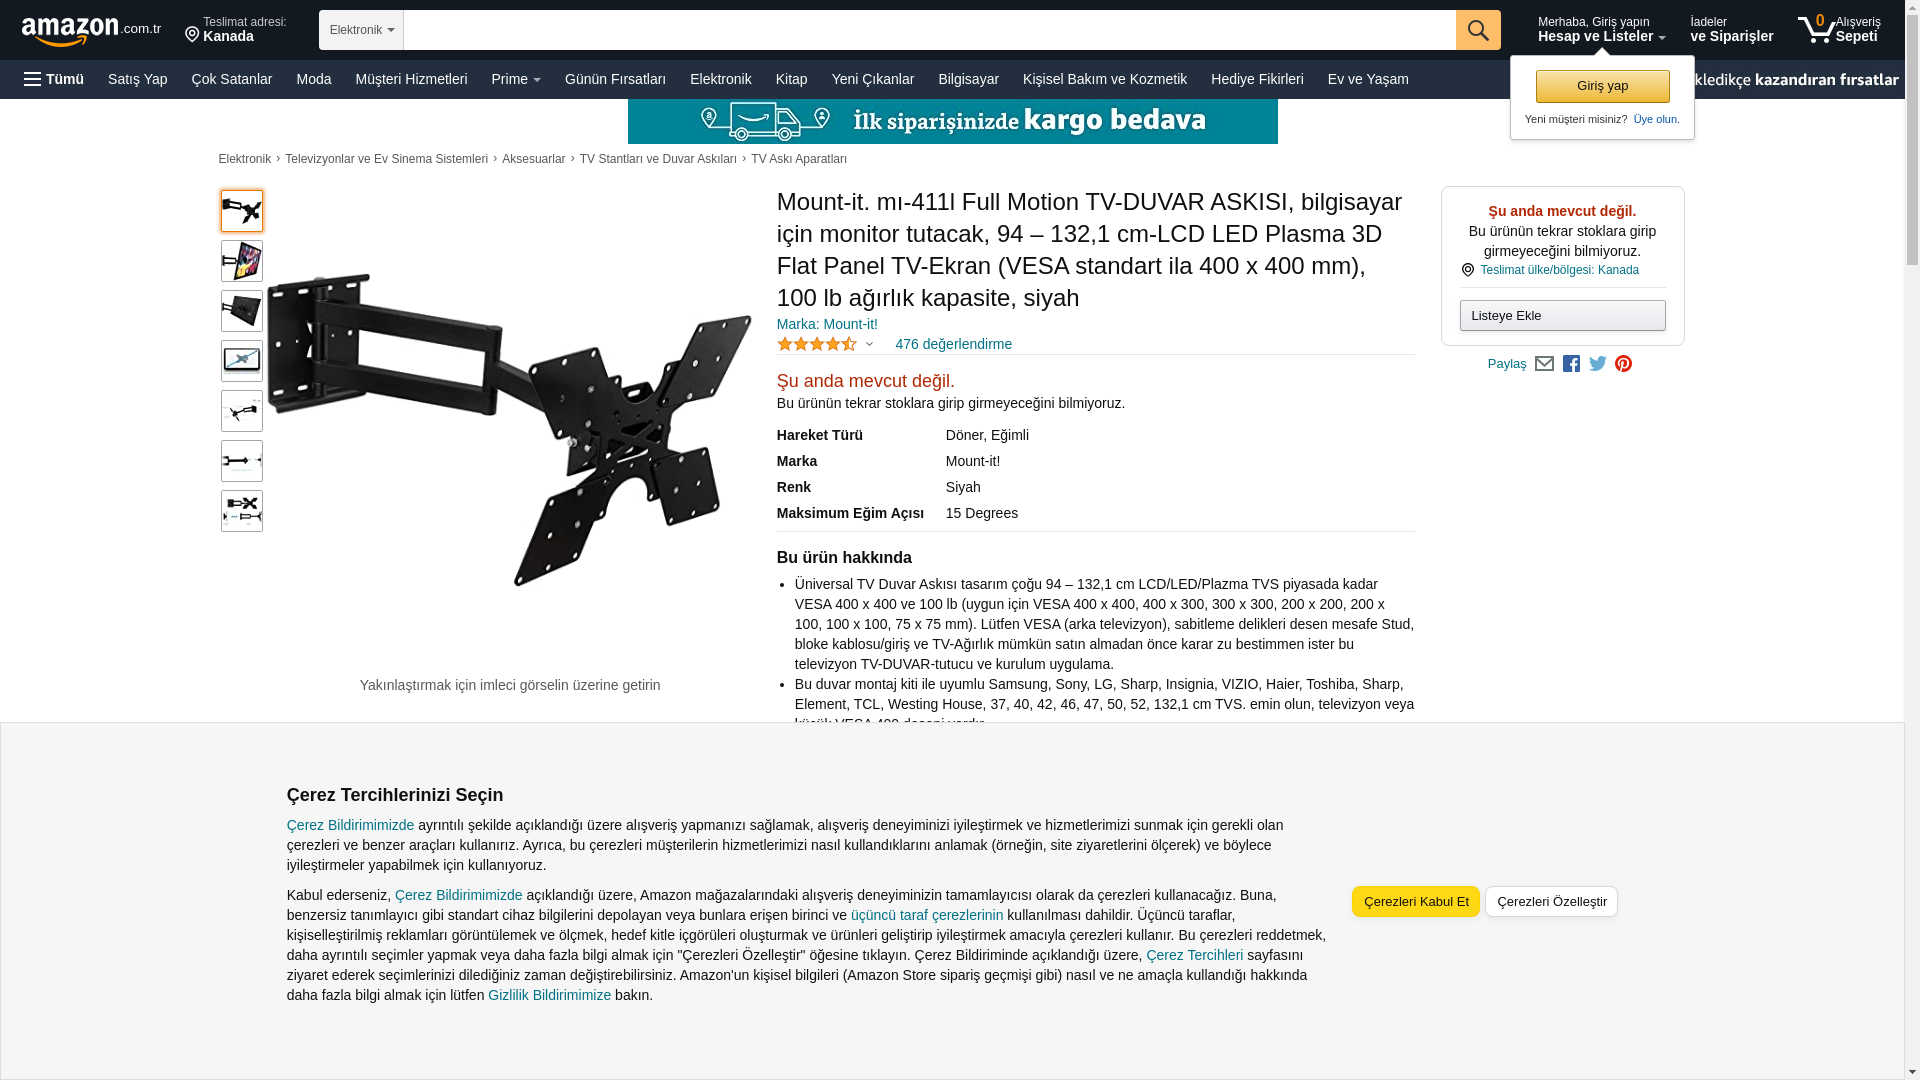Image resolution: width=1920 pixels, height=1080 pixels.
Task: Expand the star rating popover arrow
Action: 869,345
